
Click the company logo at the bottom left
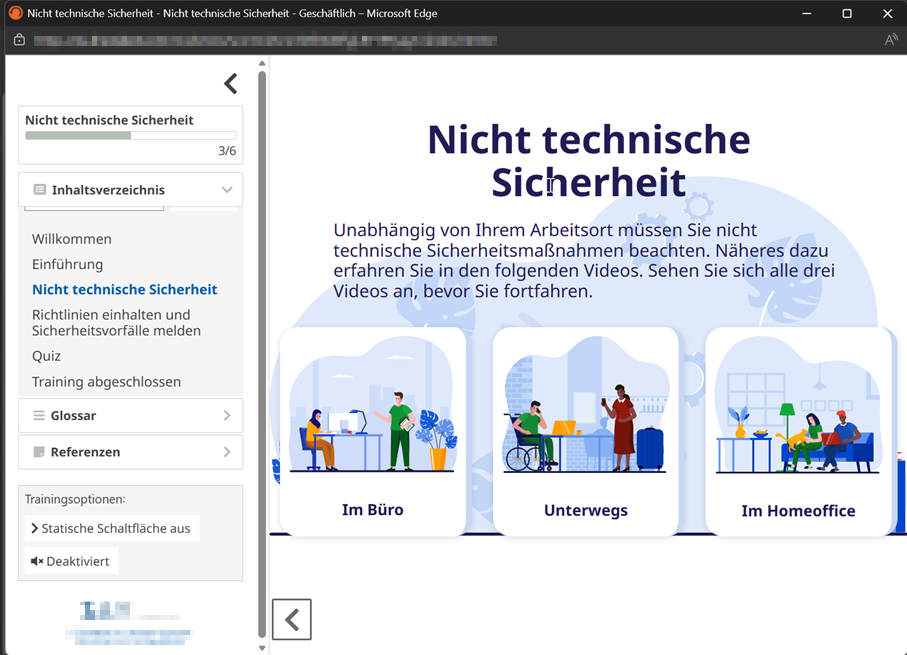click(128, 618)
